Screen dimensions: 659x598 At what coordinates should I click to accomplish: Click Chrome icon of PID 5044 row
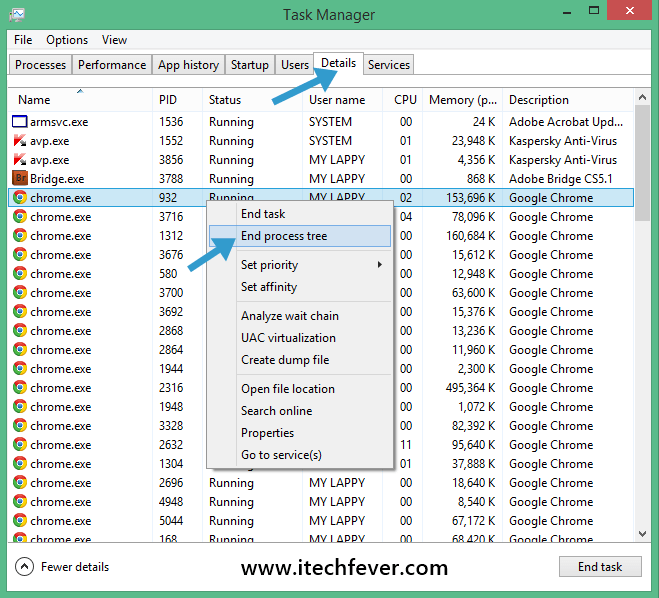point(20,520)
